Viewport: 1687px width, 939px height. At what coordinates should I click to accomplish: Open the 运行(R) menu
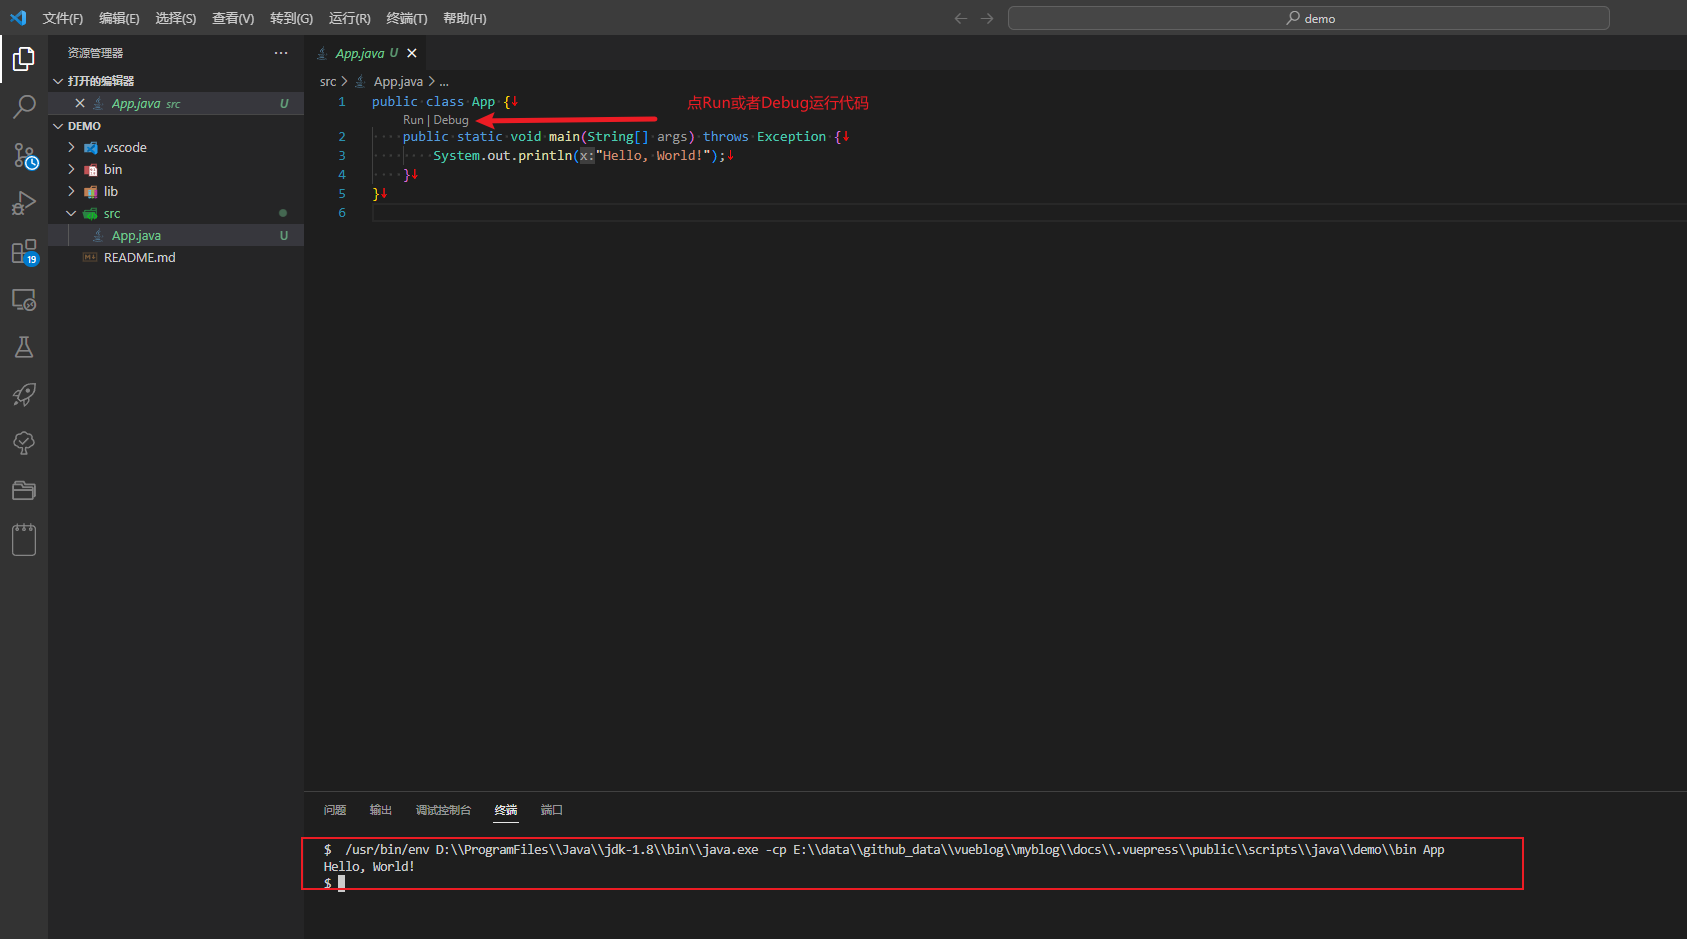349,18
